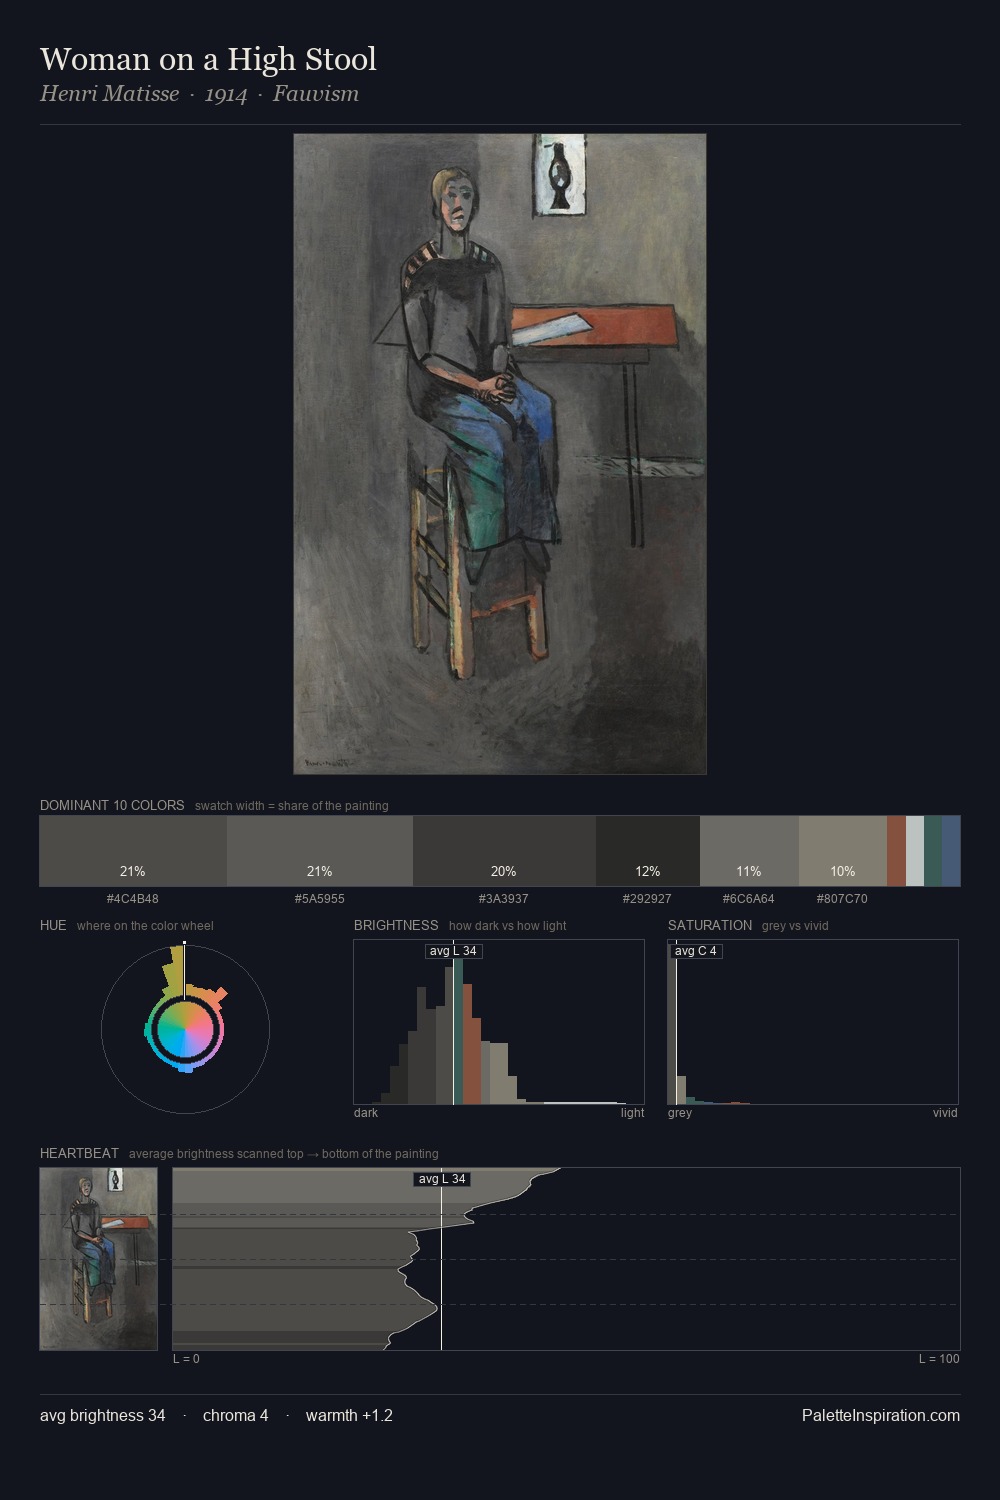This screenshot has height=1500, width=1000.
Task: Click the hex code '#3A3937'
Action: pos(504,898)
